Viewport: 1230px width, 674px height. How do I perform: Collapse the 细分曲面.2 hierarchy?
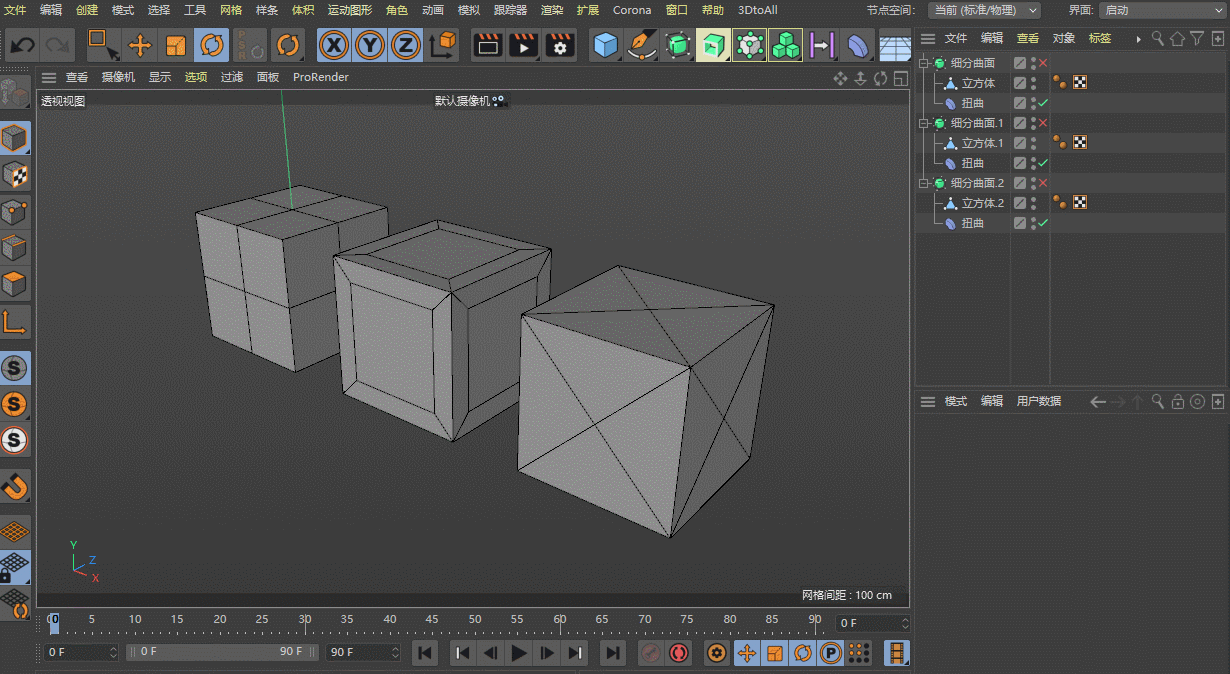(924, 183)
